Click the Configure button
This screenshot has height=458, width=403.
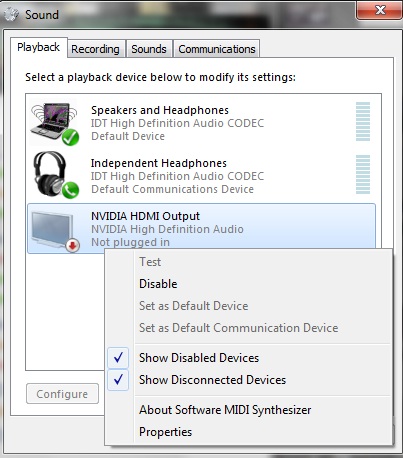(62, 394)
